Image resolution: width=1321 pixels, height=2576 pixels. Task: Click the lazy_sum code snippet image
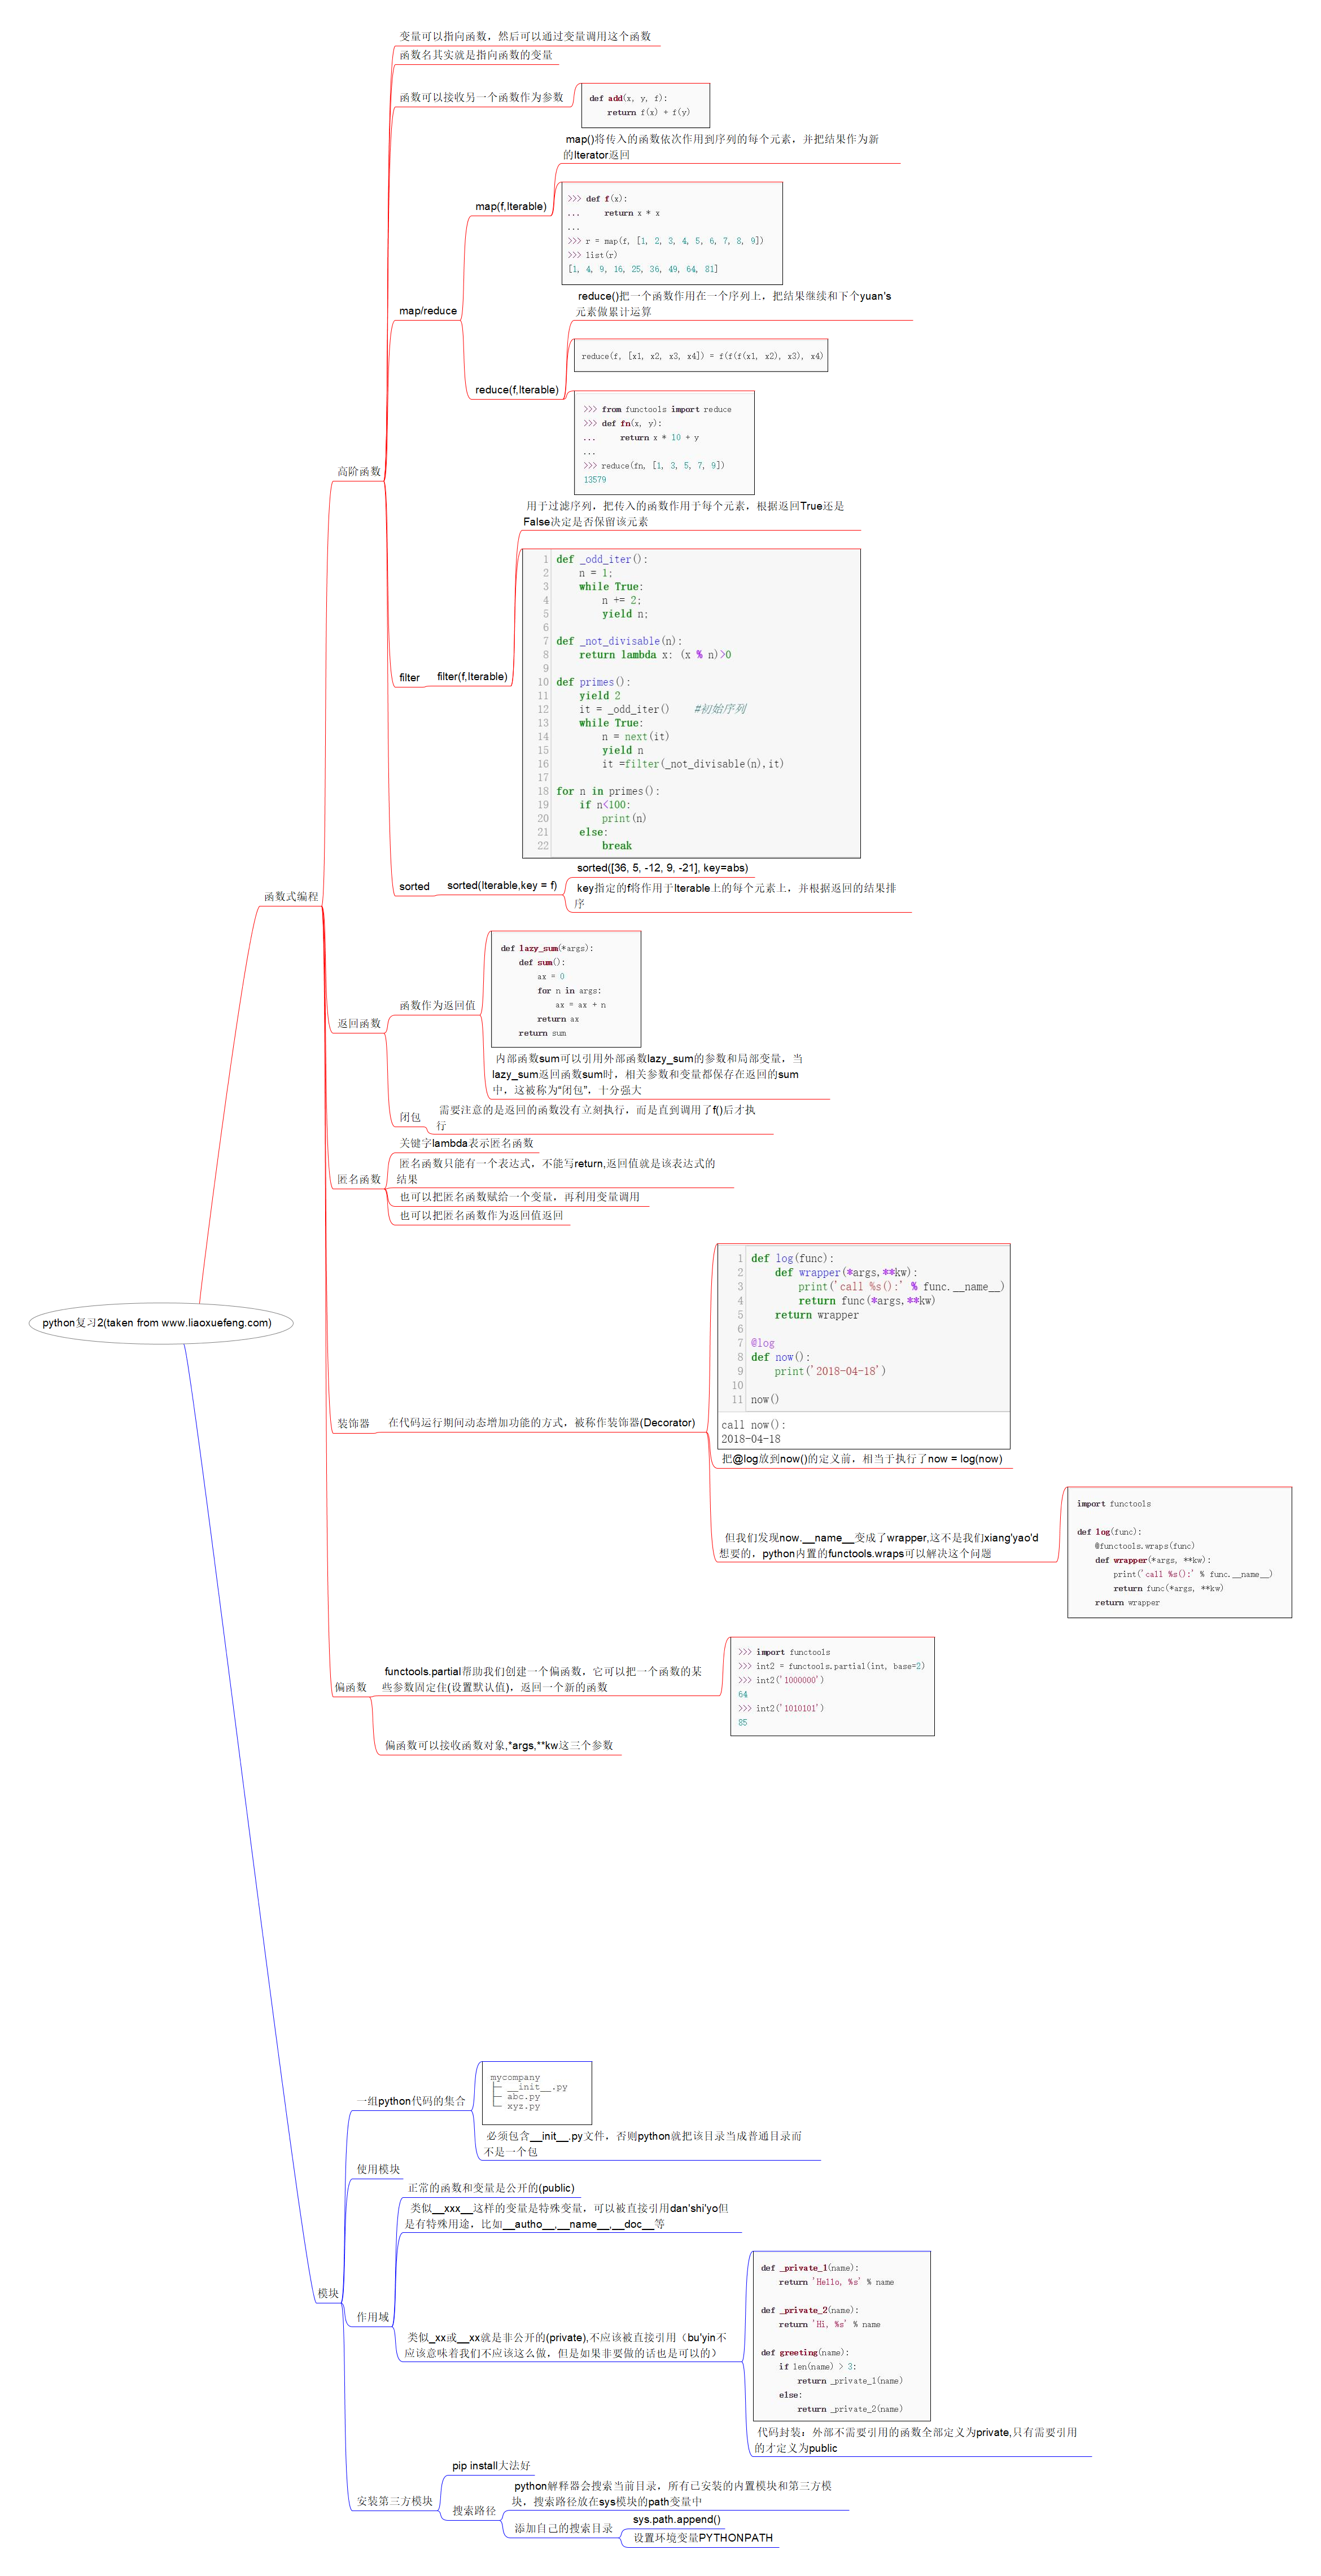pos(565,989)
